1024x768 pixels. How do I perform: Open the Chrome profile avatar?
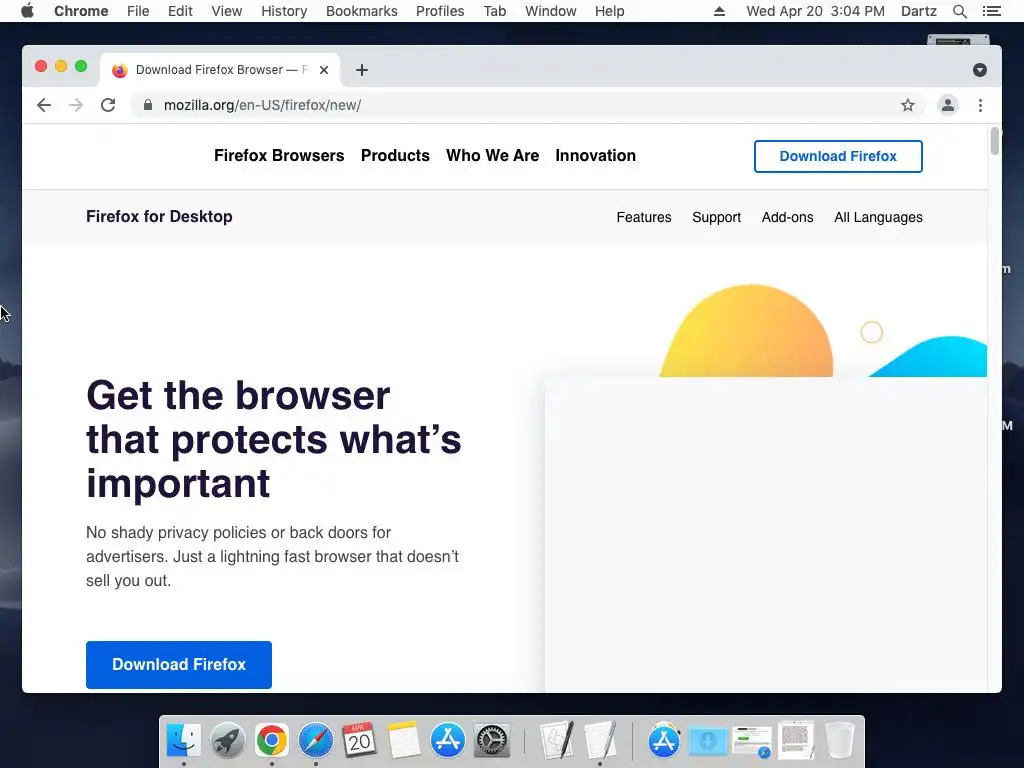click(948, 105)
